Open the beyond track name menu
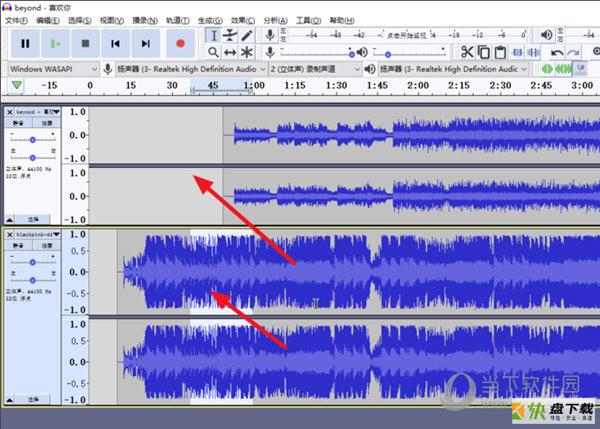The height and width of the screenshot is (429, 600). point(38,112)
